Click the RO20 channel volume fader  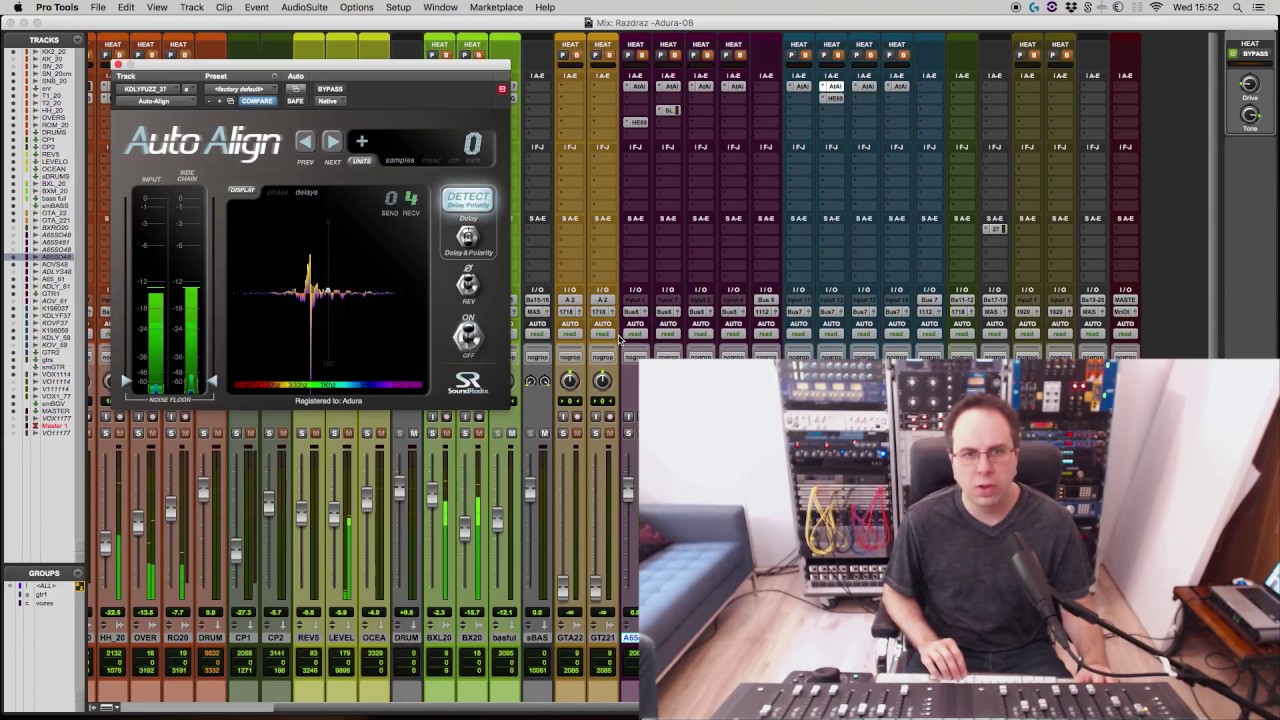pyautogui.click(x=171, y=508)
